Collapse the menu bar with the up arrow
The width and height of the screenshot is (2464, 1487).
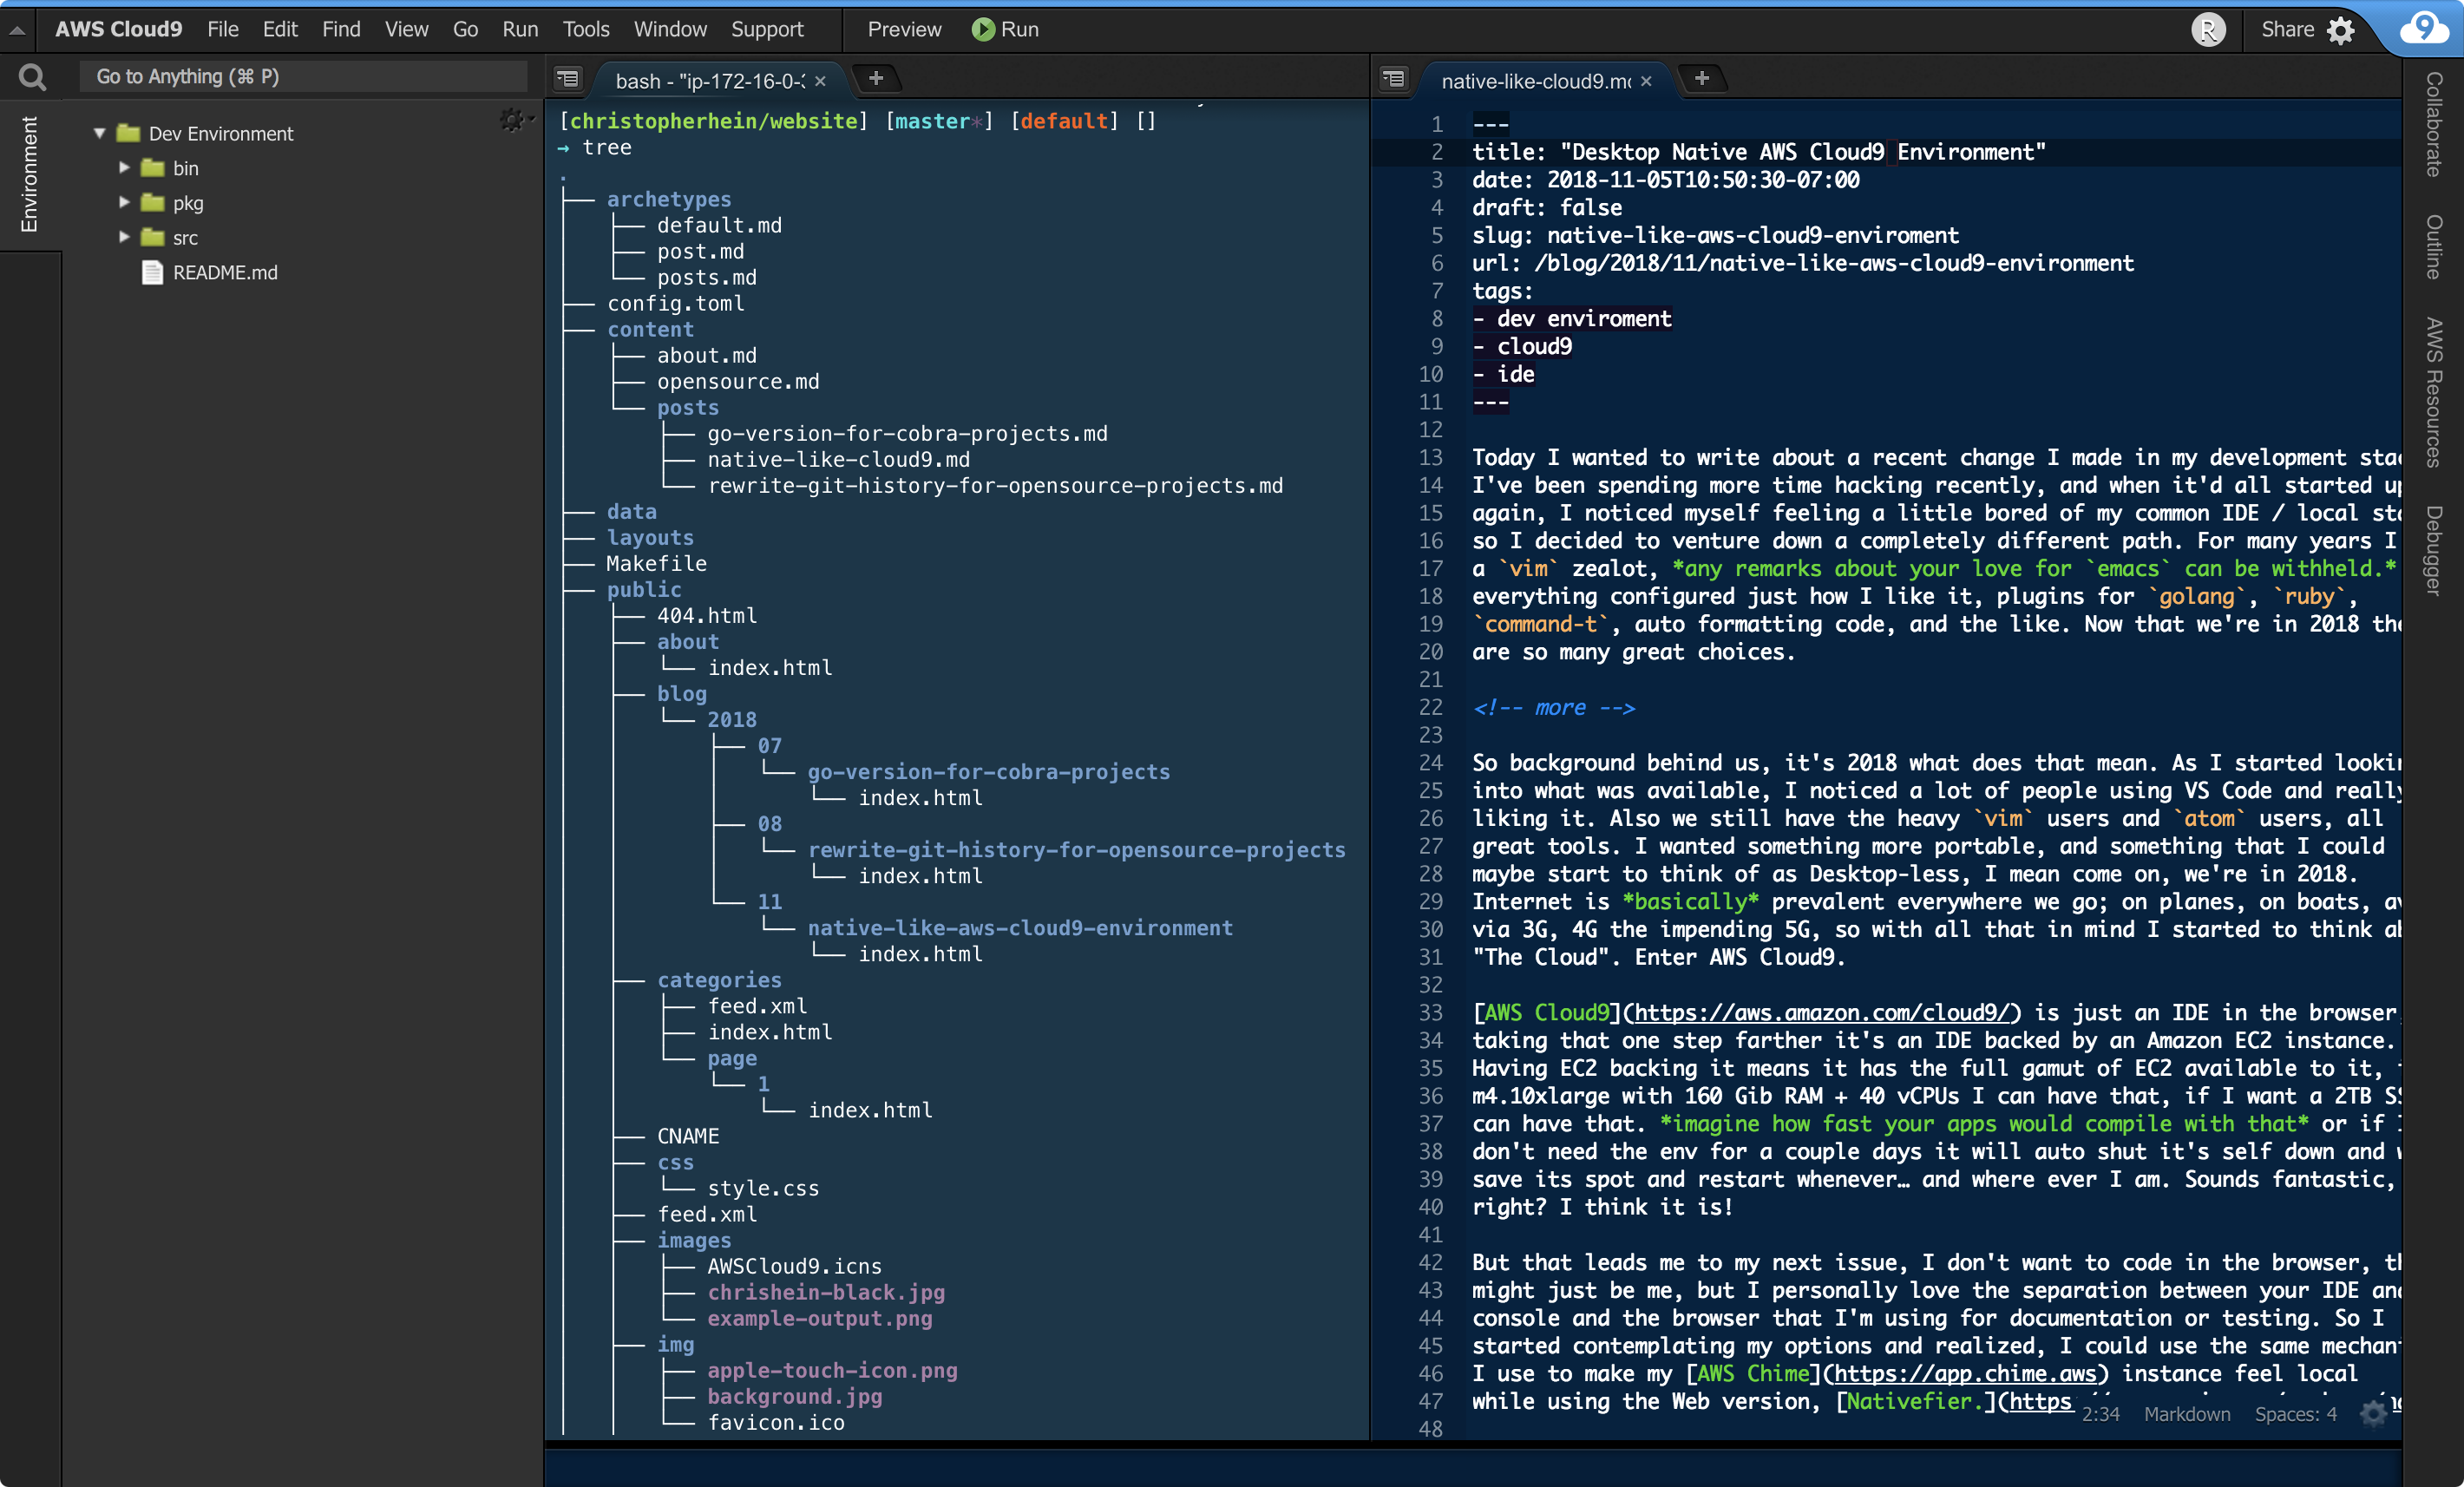[17, 31]
